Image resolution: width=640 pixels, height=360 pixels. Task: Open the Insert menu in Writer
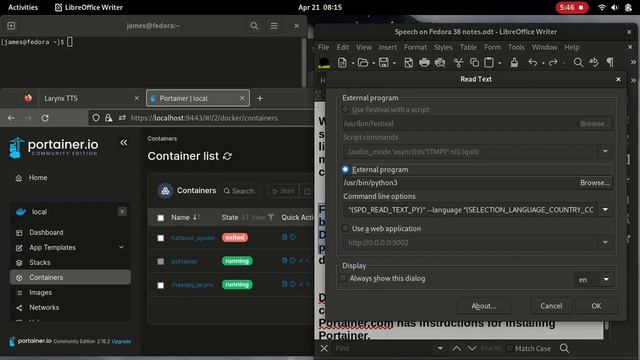tap(387, 47)
